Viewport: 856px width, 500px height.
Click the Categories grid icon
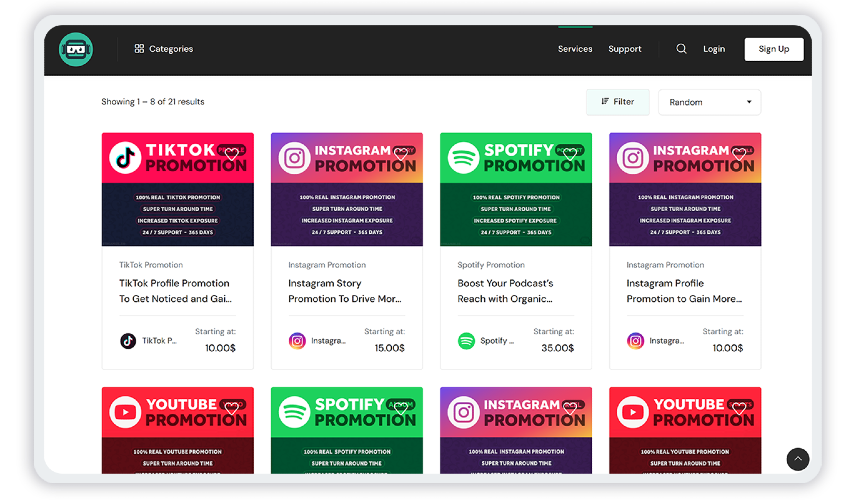[139, 49]
